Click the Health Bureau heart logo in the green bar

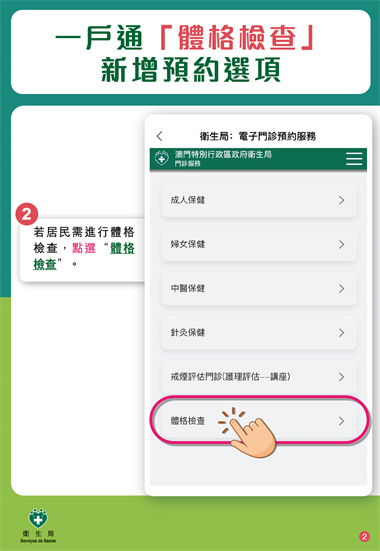(x=162, y=159)
